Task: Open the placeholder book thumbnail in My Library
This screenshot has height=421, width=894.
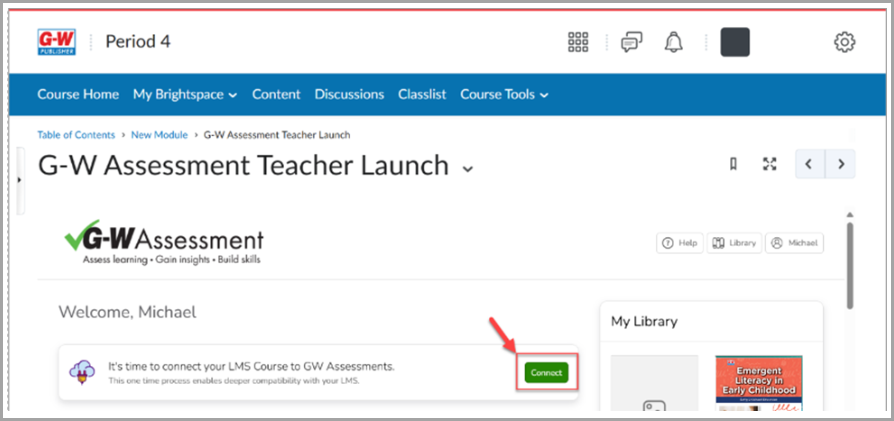Action: click(655, 383)
